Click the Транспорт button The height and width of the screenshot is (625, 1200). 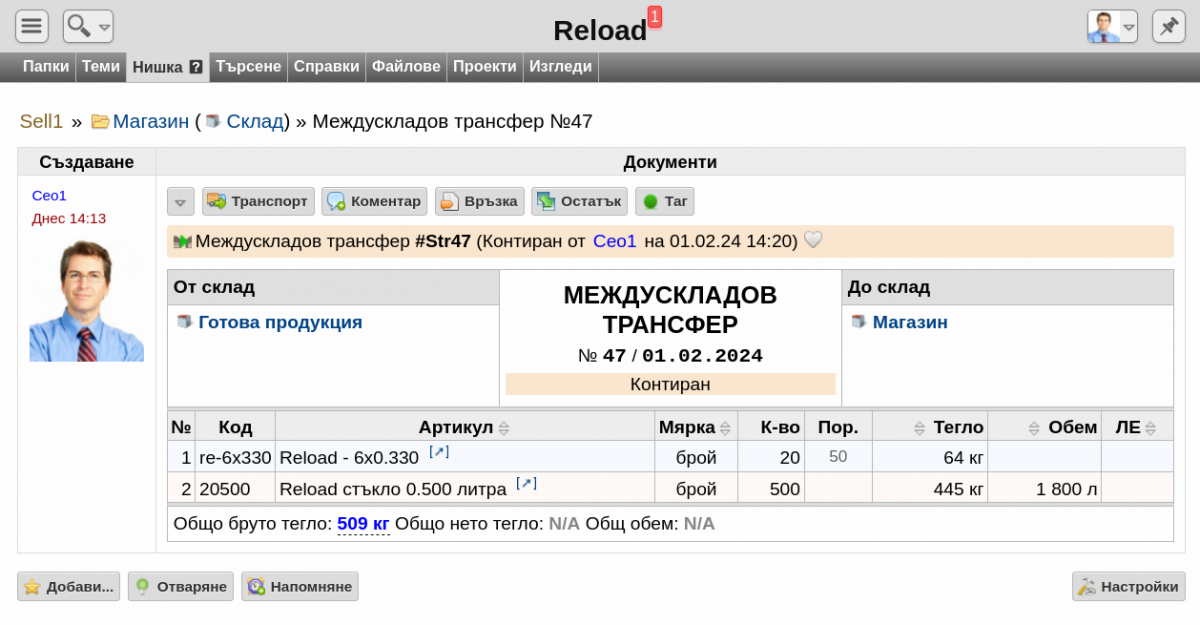[x=258, y=201]
